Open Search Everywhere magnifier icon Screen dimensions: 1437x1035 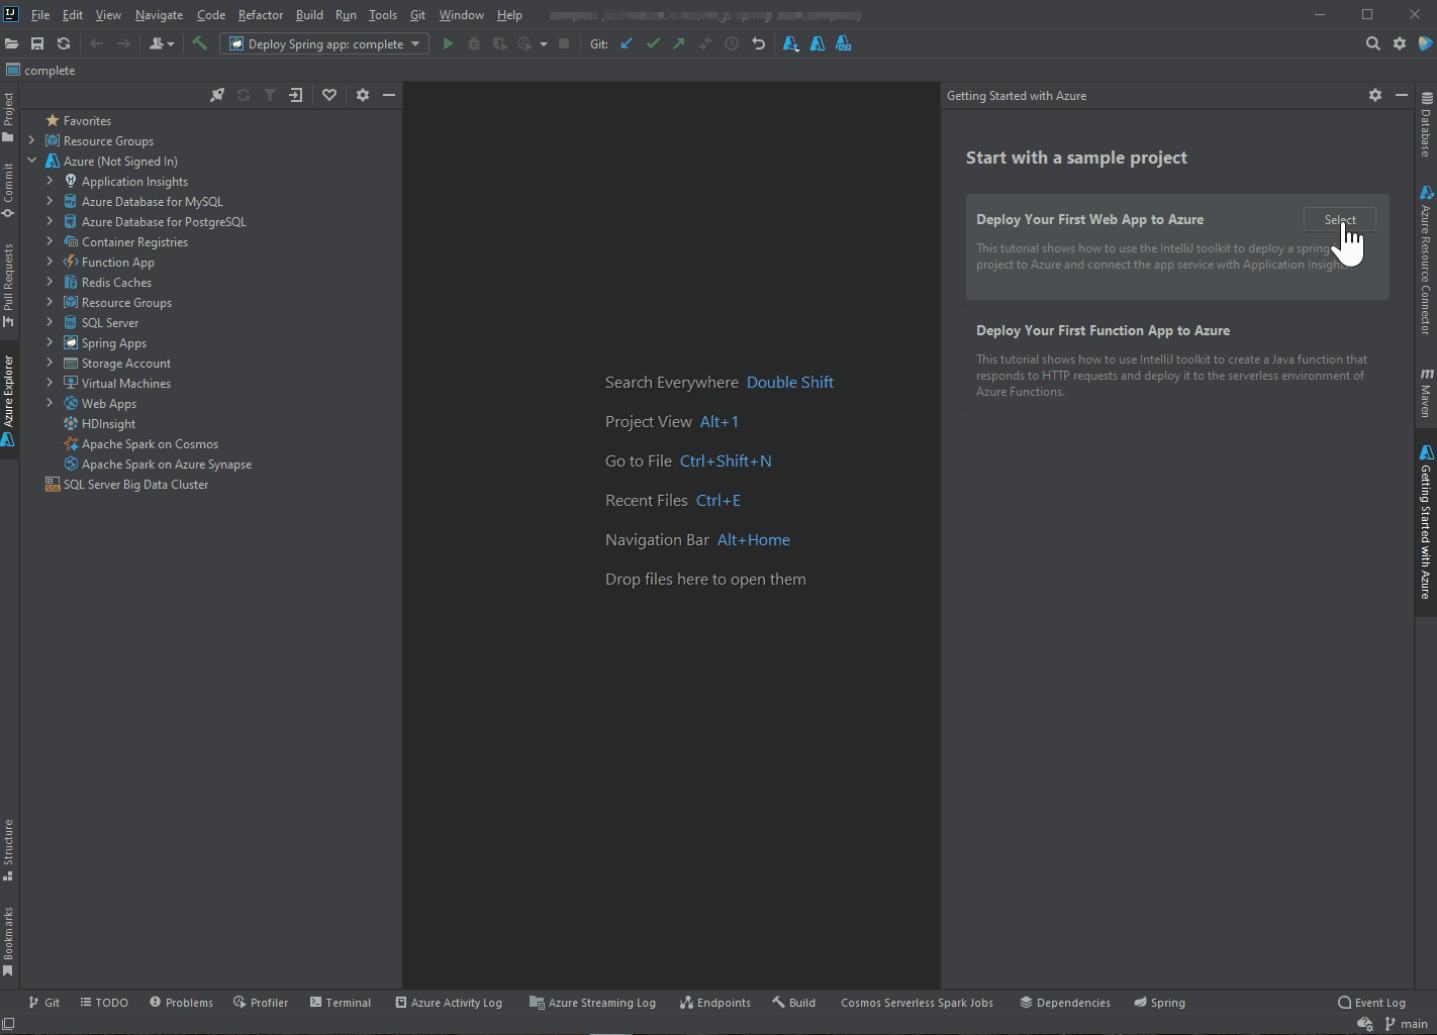[x=1373, y=44]
